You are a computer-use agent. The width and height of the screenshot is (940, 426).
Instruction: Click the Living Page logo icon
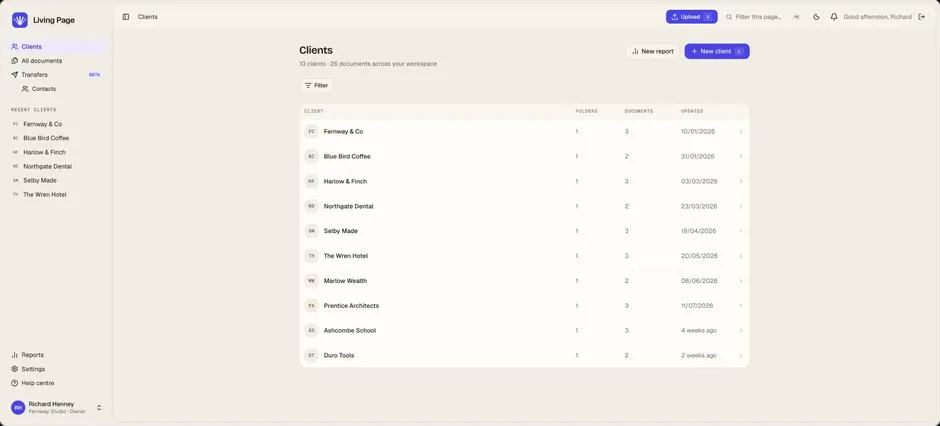20,20
